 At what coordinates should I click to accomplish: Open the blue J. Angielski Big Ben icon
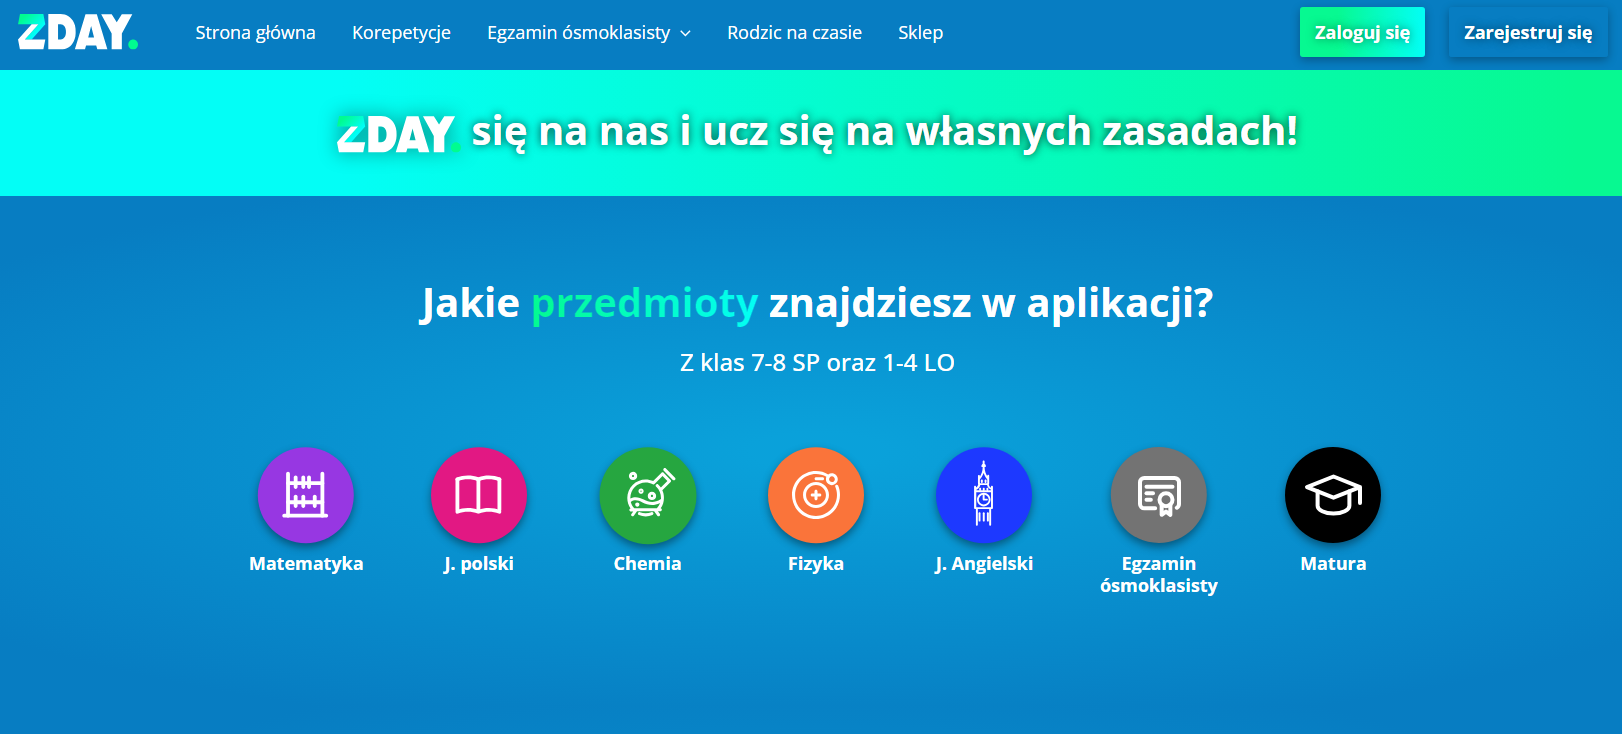pos(984,495)
